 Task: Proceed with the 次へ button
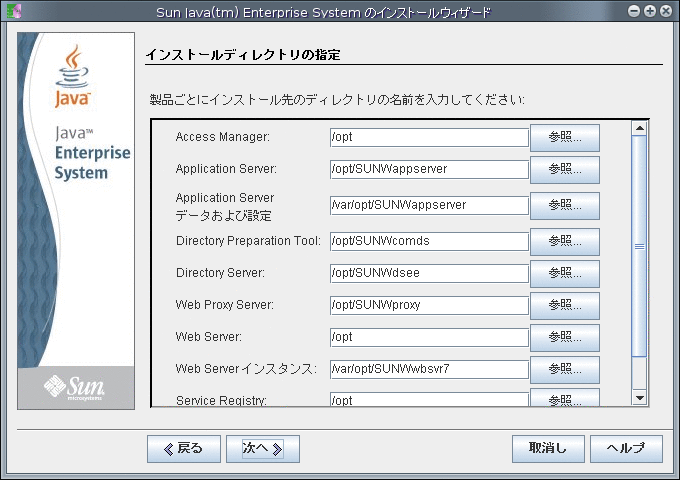click(263, 449)
